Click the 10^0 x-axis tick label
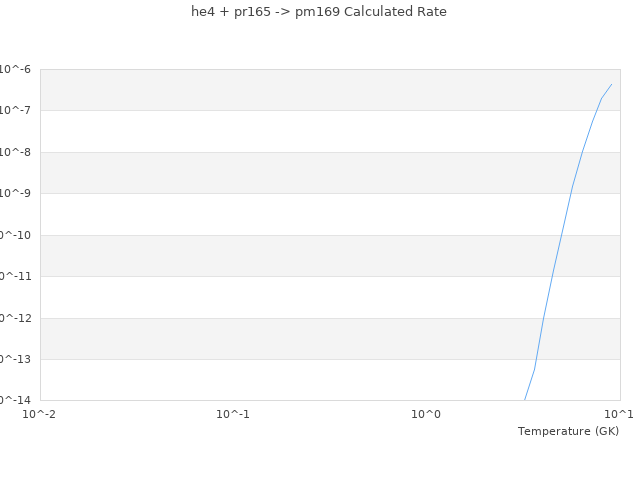640x480 pixels. 426,413
